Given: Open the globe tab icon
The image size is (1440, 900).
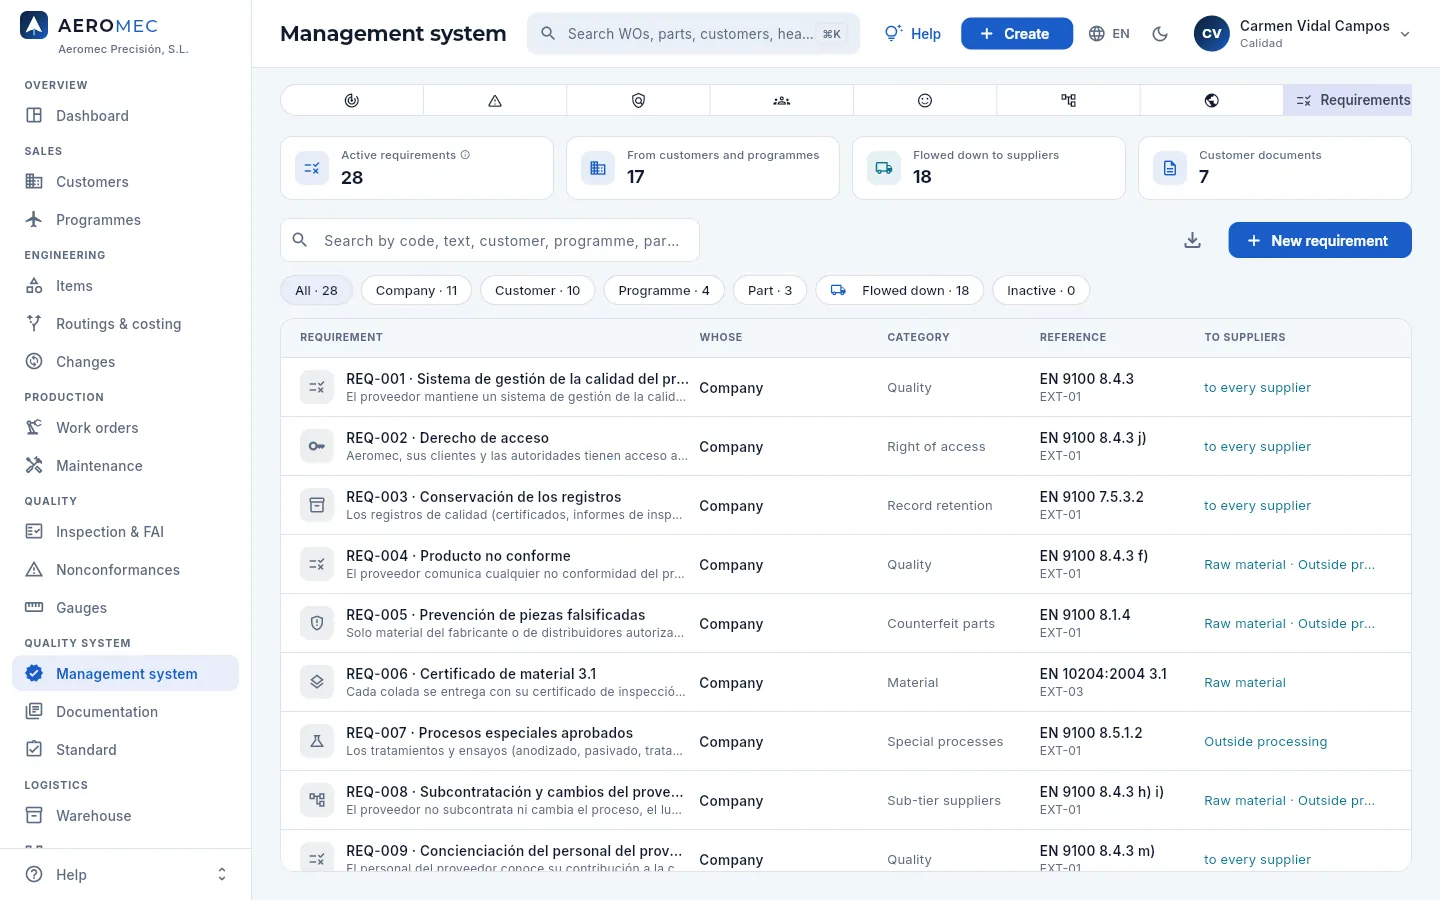Looking at the screenshot, I should tap(1211, 100).
